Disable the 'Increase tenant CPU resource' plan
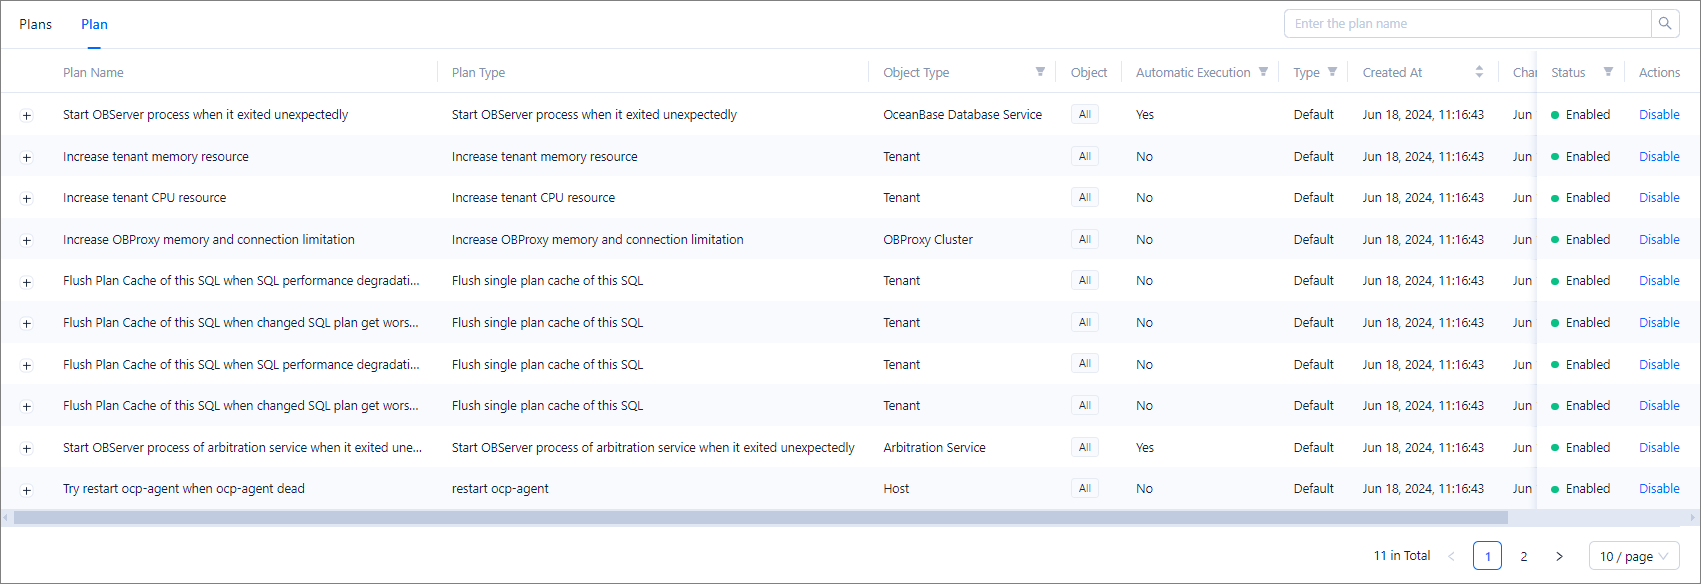The image size is (1701, 584). [1659, 198]
